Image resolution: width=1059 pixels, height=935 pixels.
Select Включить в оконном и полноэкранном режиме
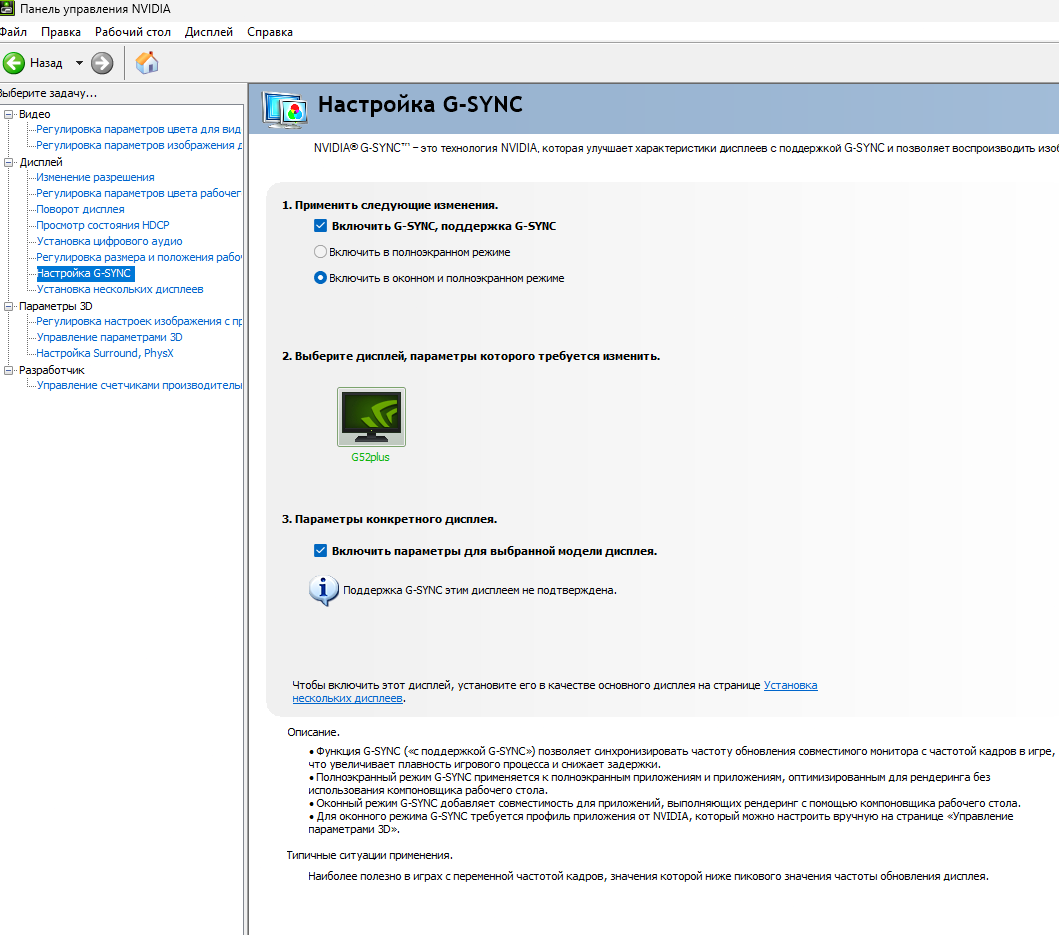click(320, 278)
